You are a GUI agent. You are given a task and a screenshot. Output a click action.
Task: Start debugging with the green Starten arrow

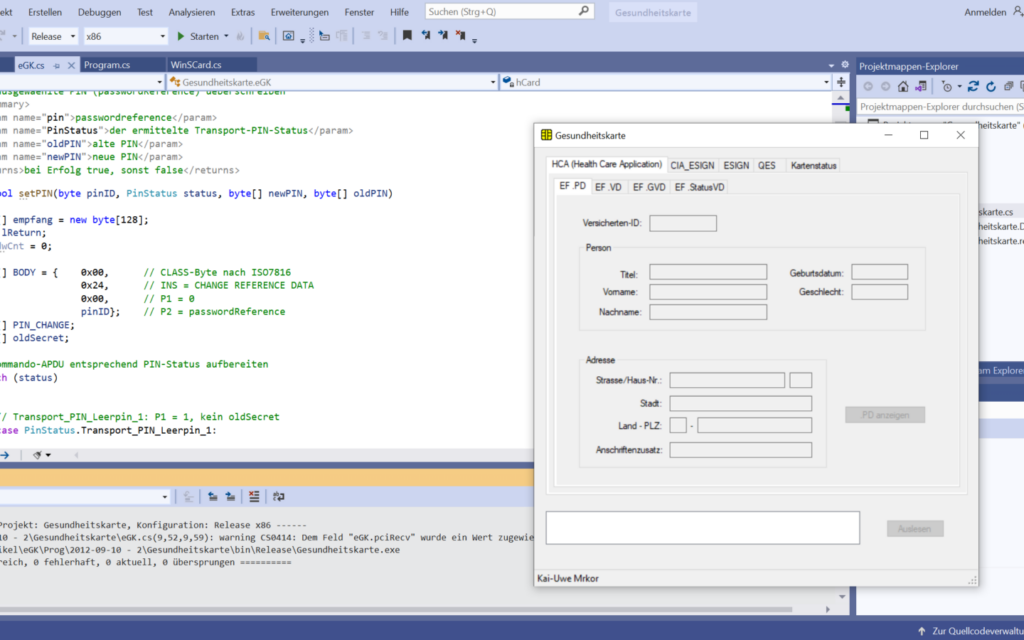click(x=181, y=37)
